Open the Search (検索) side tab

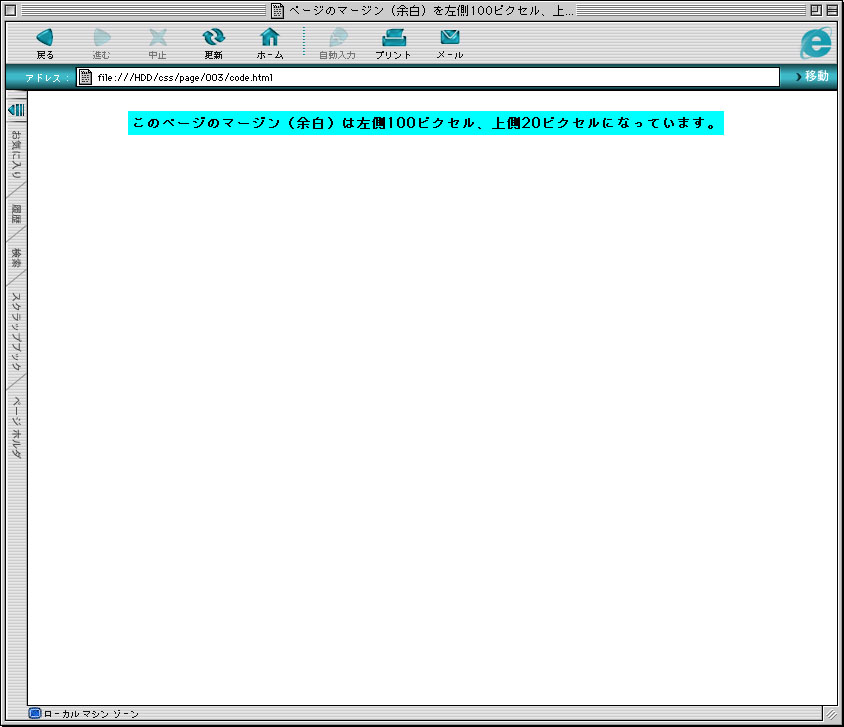coord(16,258)
